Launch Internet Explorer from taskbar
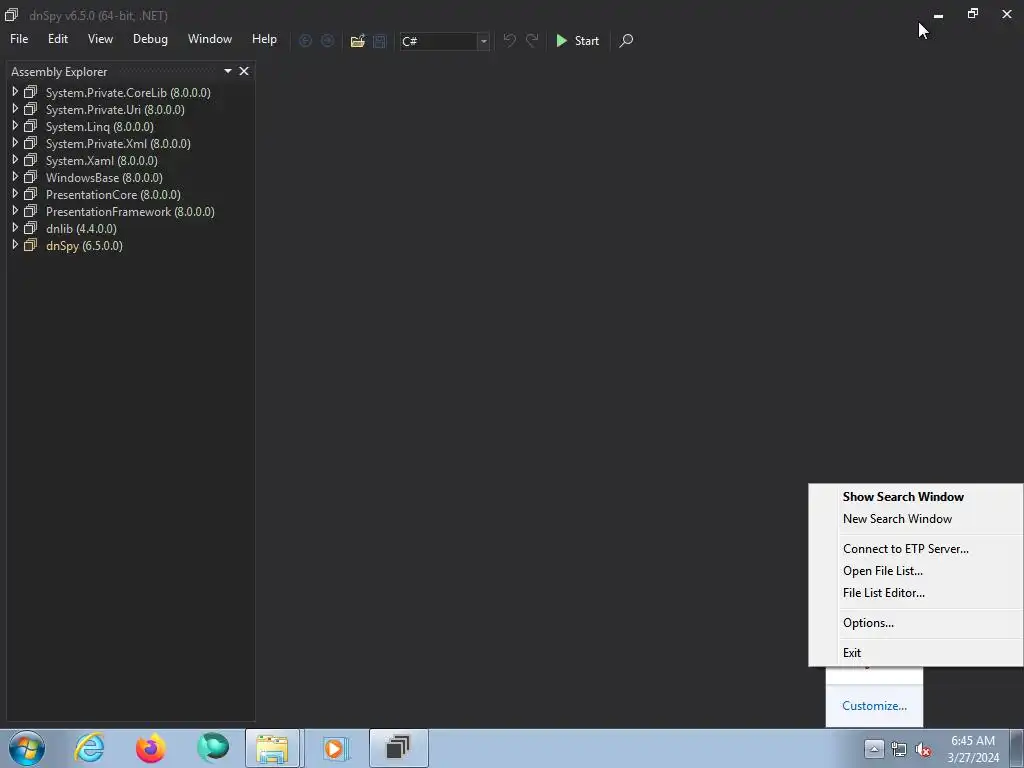This screenshot has width=1024, height=768. pos(89,748)
